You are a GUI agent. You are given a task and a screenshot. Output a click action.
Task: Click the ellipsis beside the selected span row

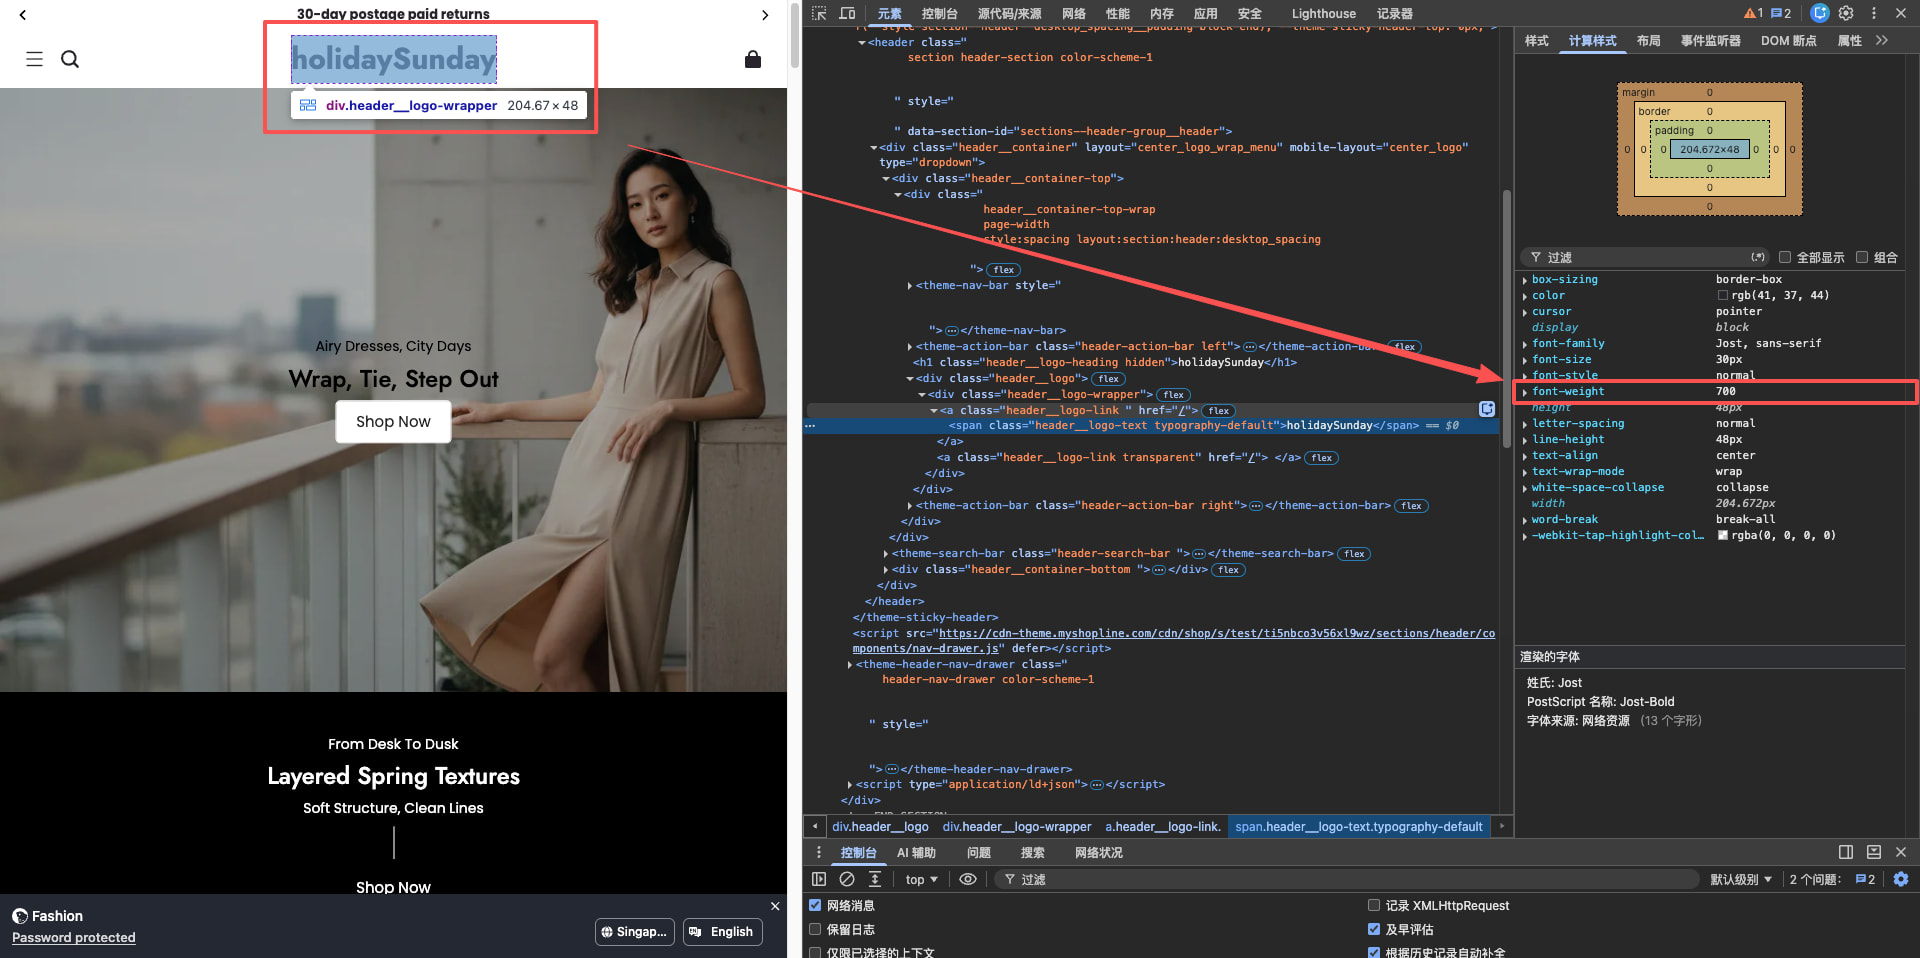point(810,426)
